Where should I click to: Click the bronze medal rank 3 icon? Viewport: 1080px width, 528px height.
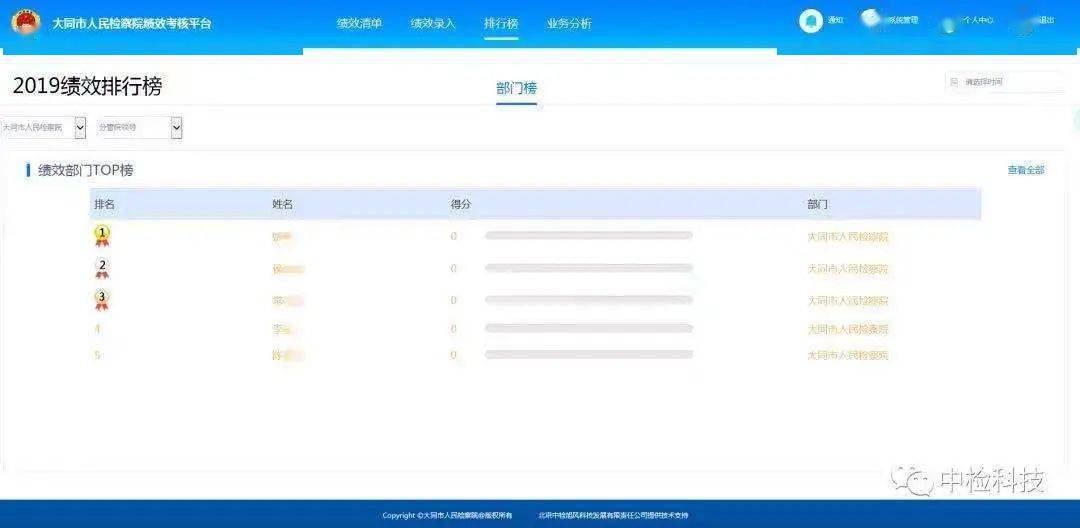pos(102,300)
